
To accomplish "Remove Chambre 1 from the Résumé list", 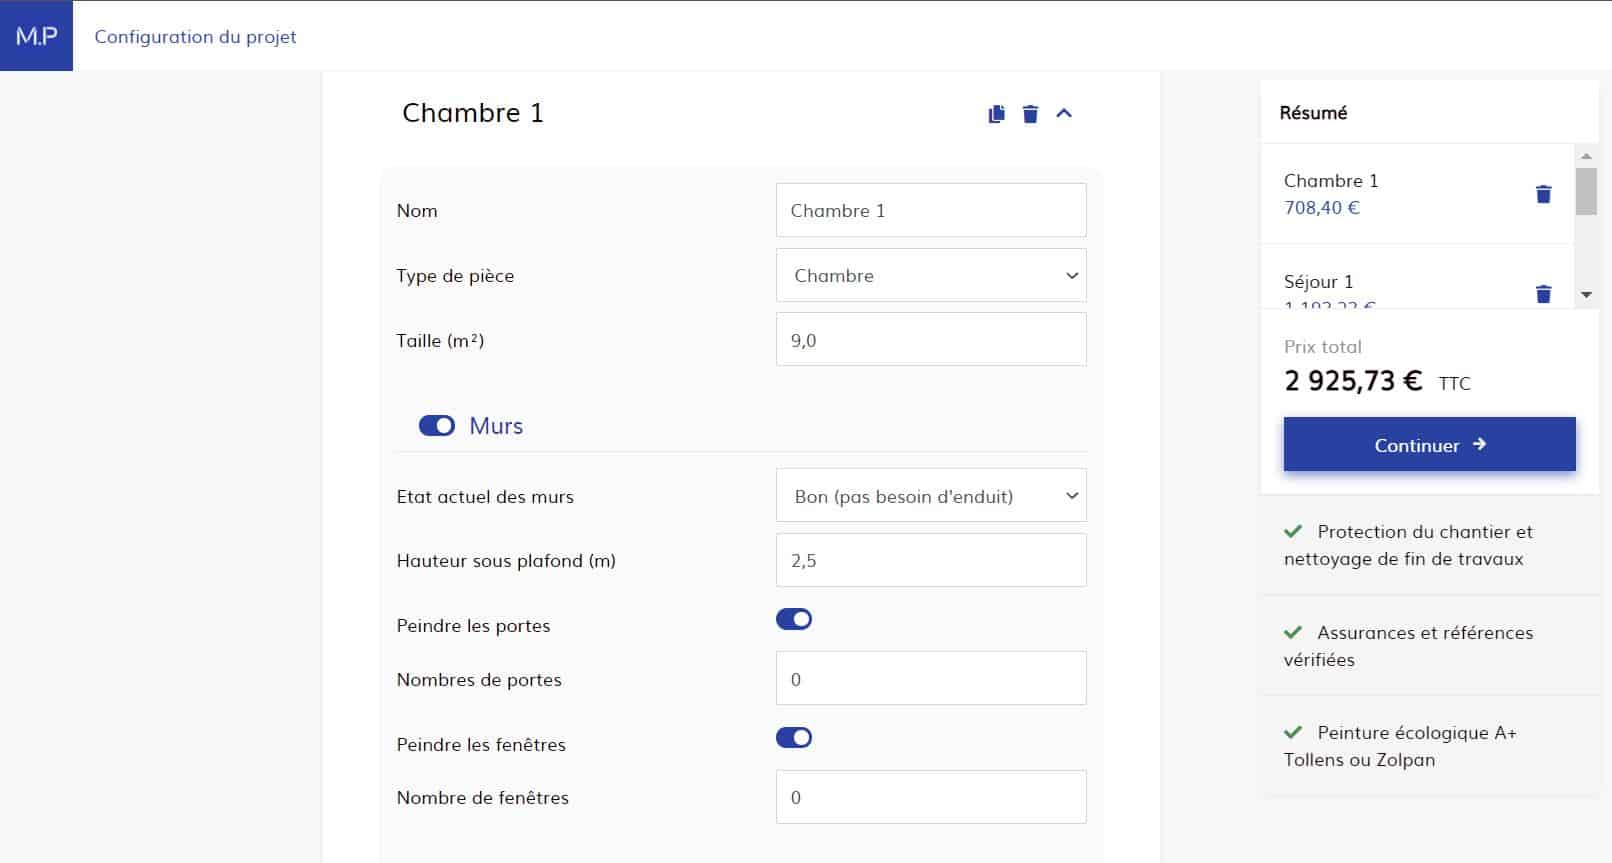I will 1543,194.
